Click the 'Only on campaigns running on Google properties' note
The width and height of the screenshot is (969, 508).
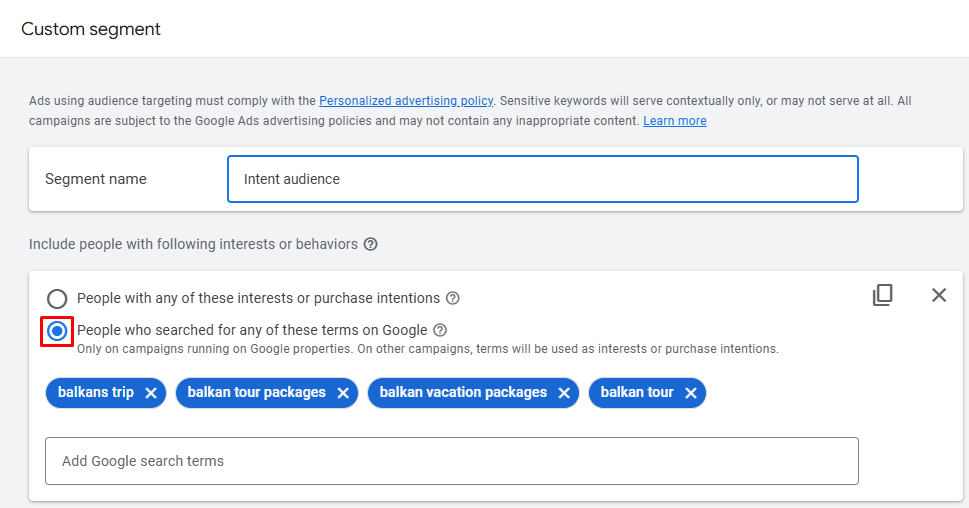tap(428, 349)
